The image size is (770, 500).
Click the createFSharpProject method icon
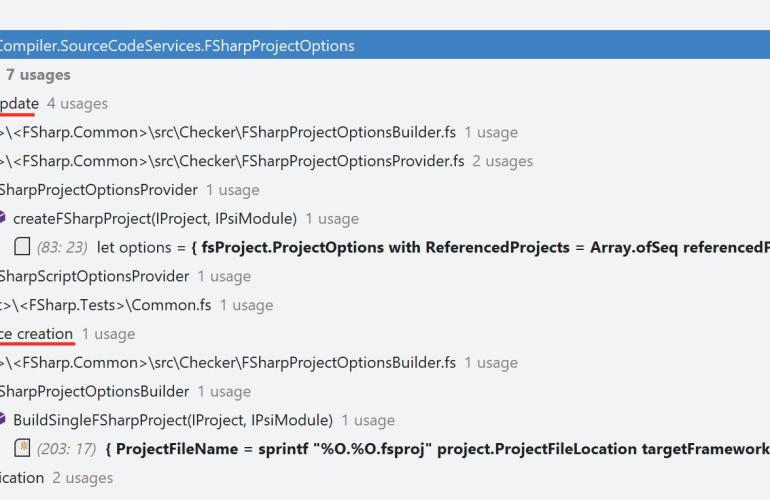click(3, 218)
